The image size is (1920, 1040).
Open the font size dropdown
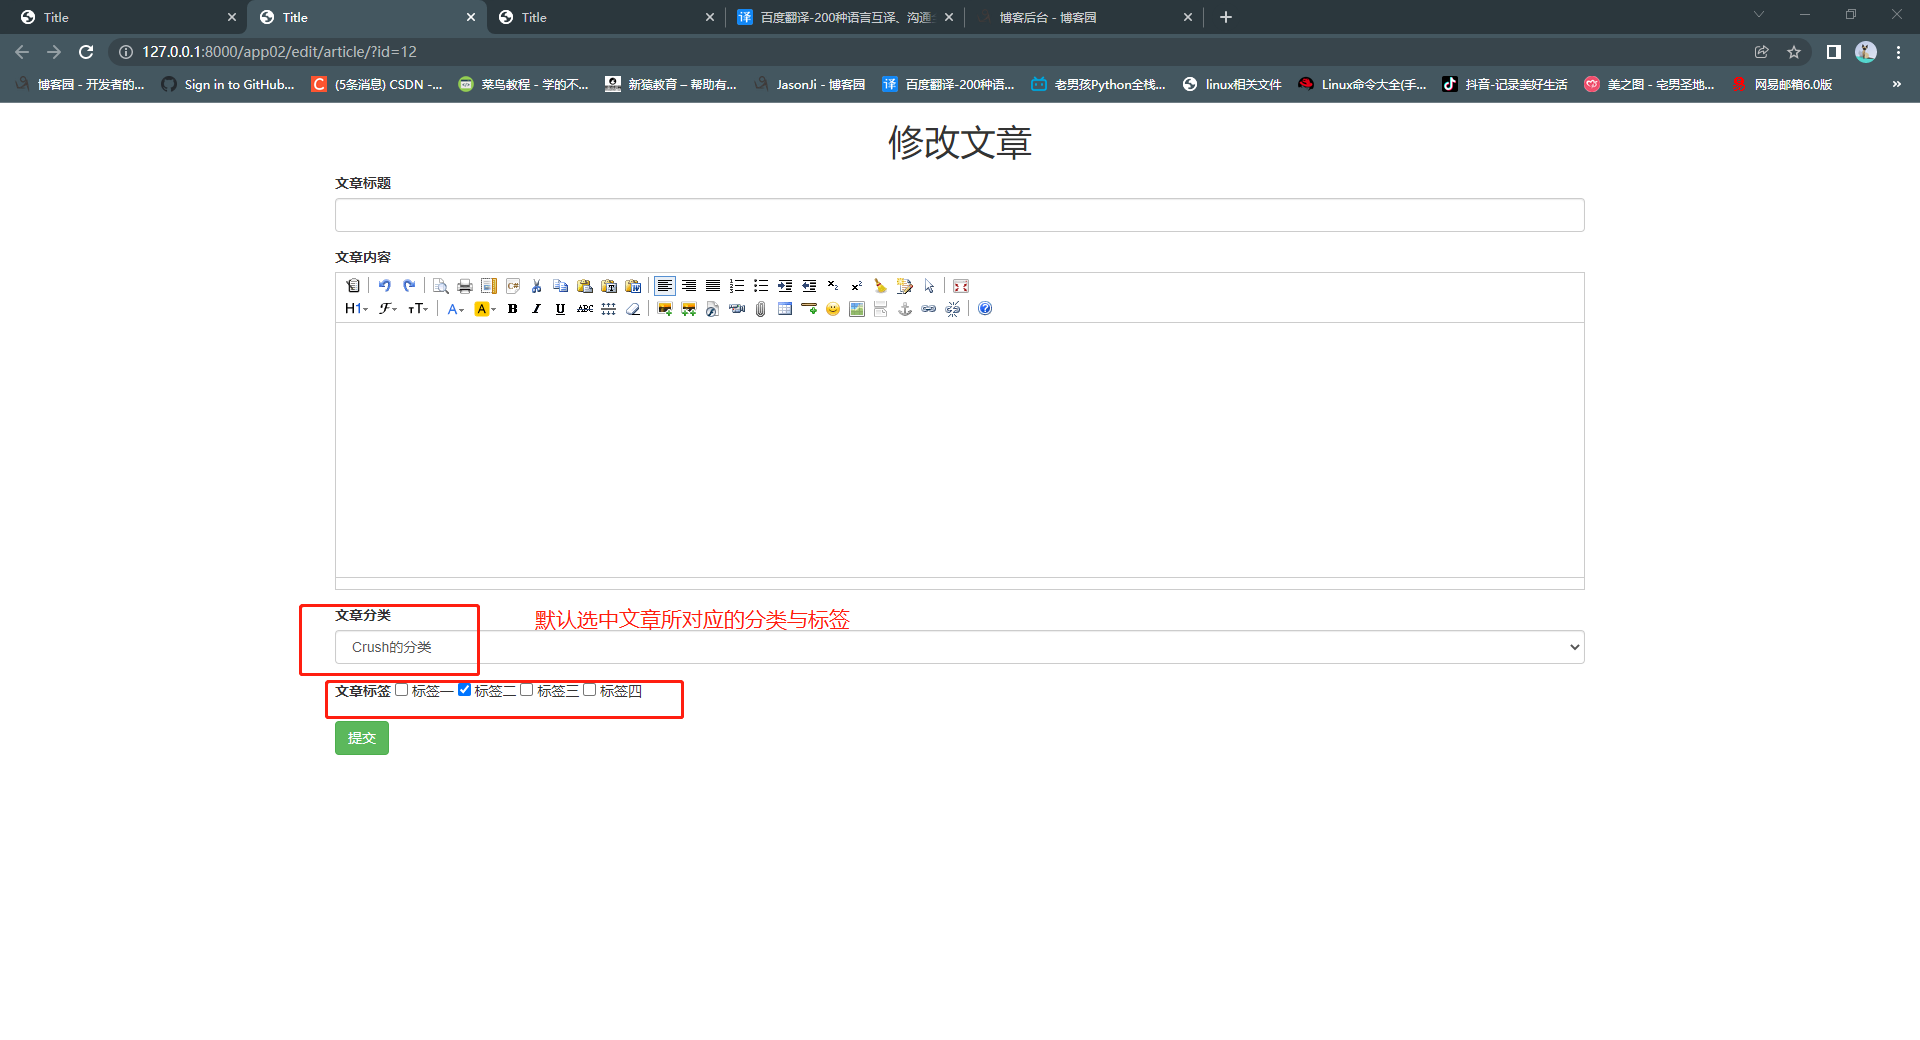point(418,309)
